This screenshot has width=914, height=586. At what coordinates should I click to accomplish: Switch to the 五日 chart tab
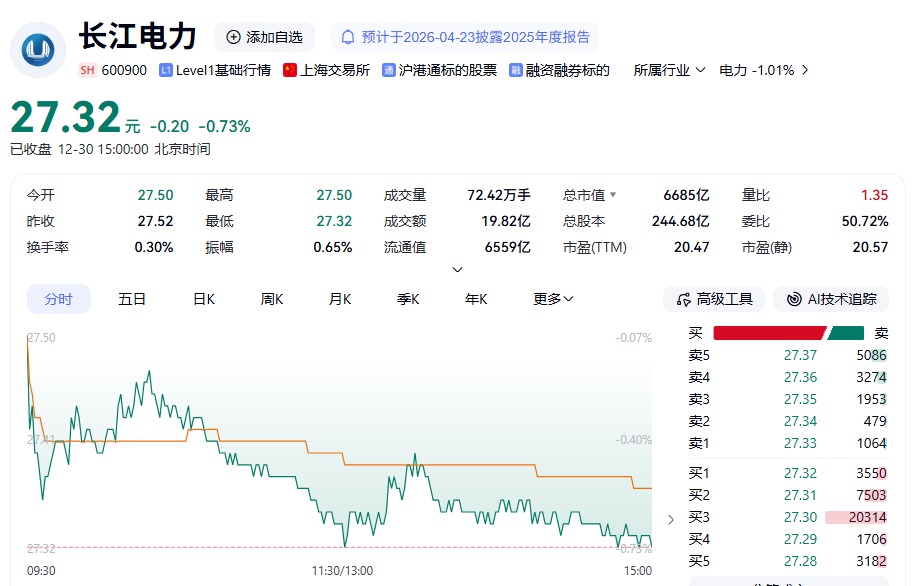132,299
